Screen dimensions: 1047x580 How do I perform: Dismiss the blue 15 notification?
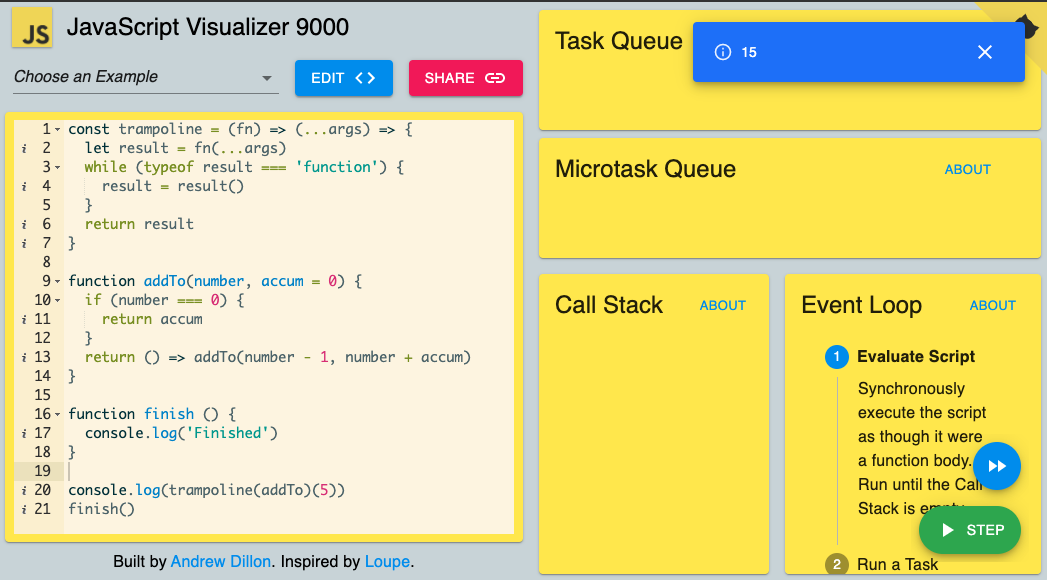[x=984, y=52]
